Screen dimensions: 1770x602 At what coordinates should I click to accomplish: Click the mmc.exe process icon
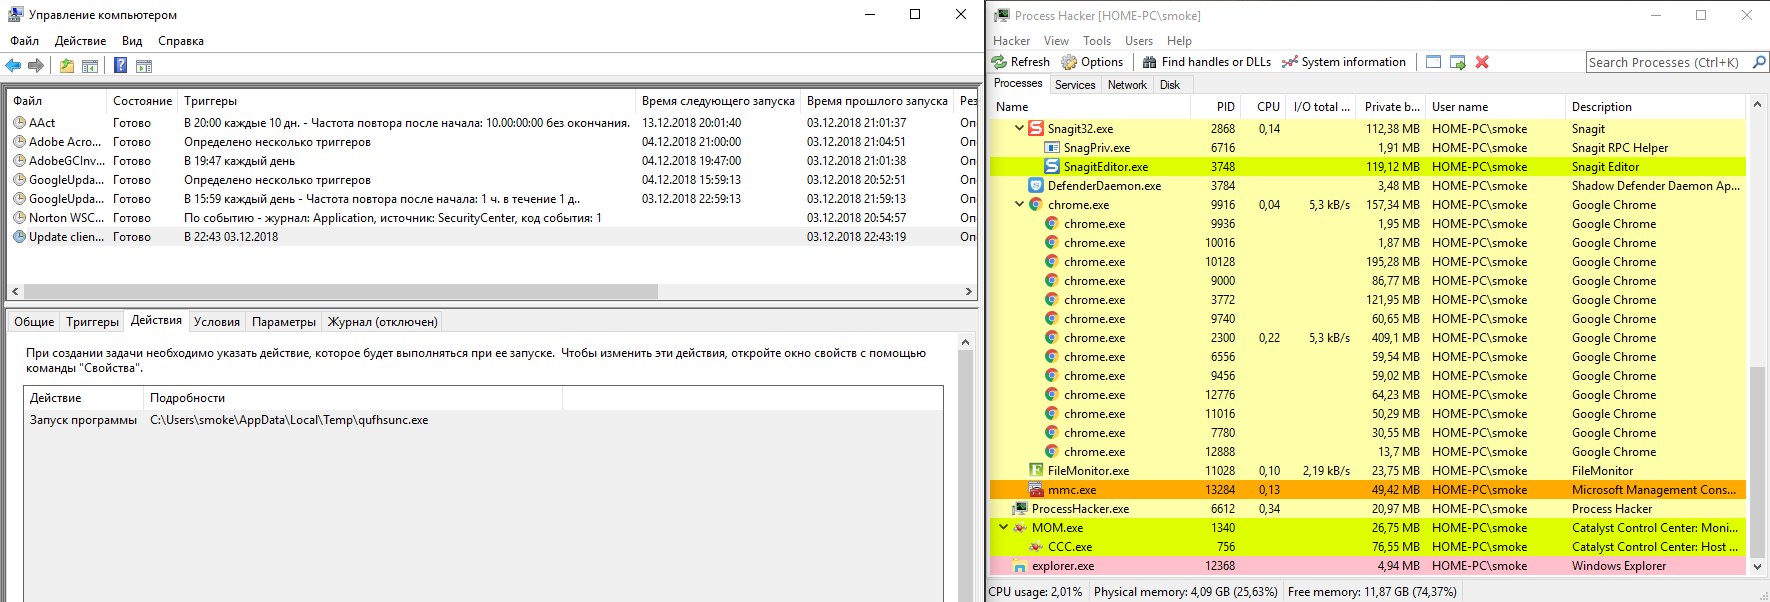(1036, 490)
